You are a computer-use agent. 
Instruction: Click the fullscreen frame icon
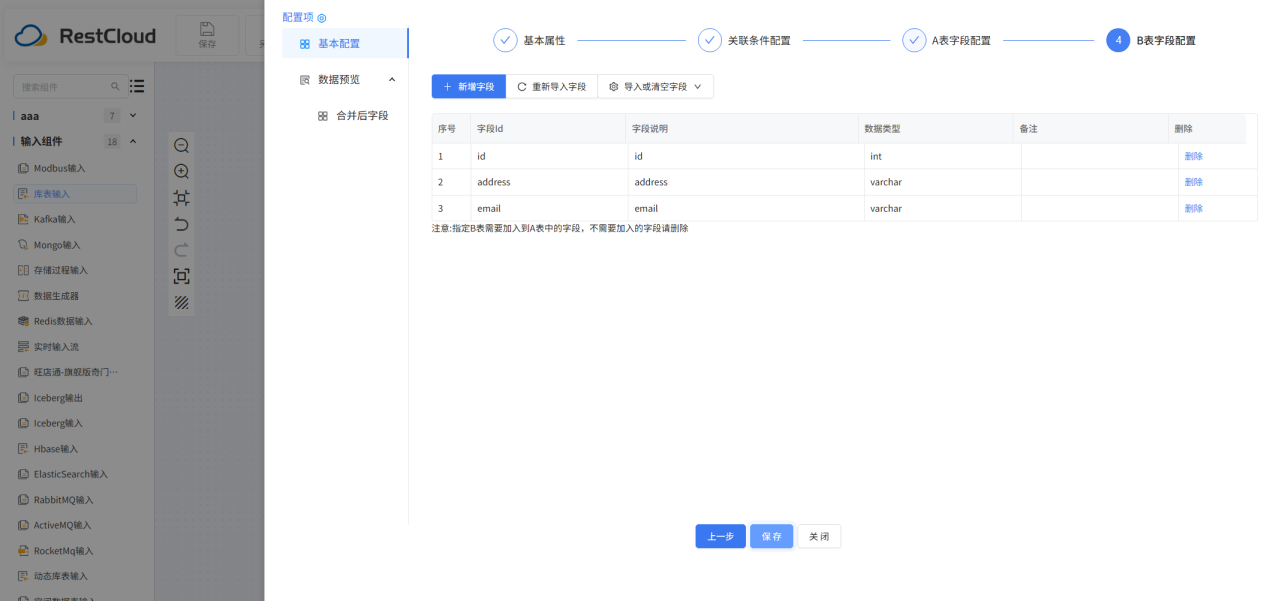tap(181, 276)
